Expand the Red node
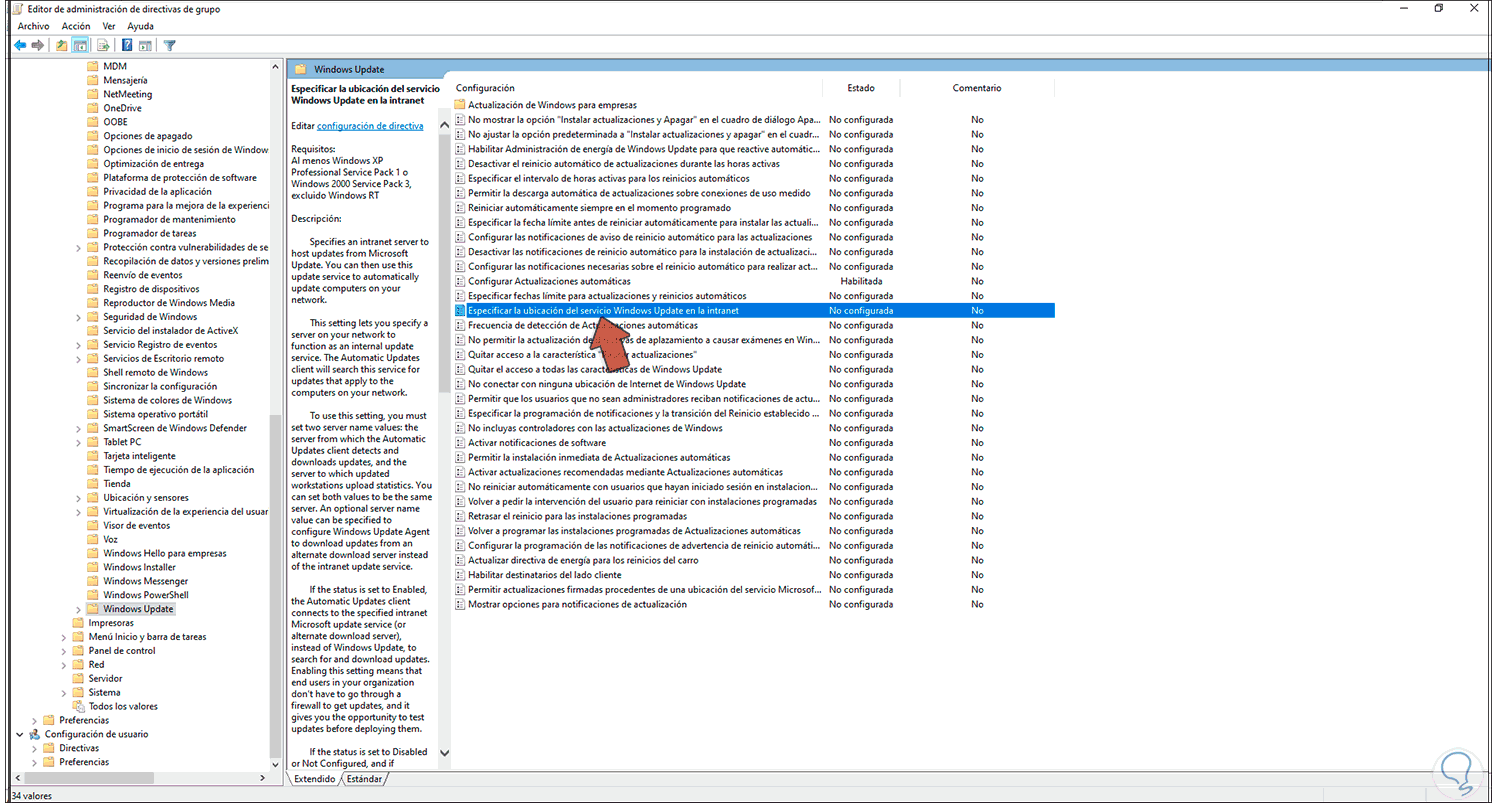The height and width of the screenshot is (803, 1500). (x=64, y=665)
